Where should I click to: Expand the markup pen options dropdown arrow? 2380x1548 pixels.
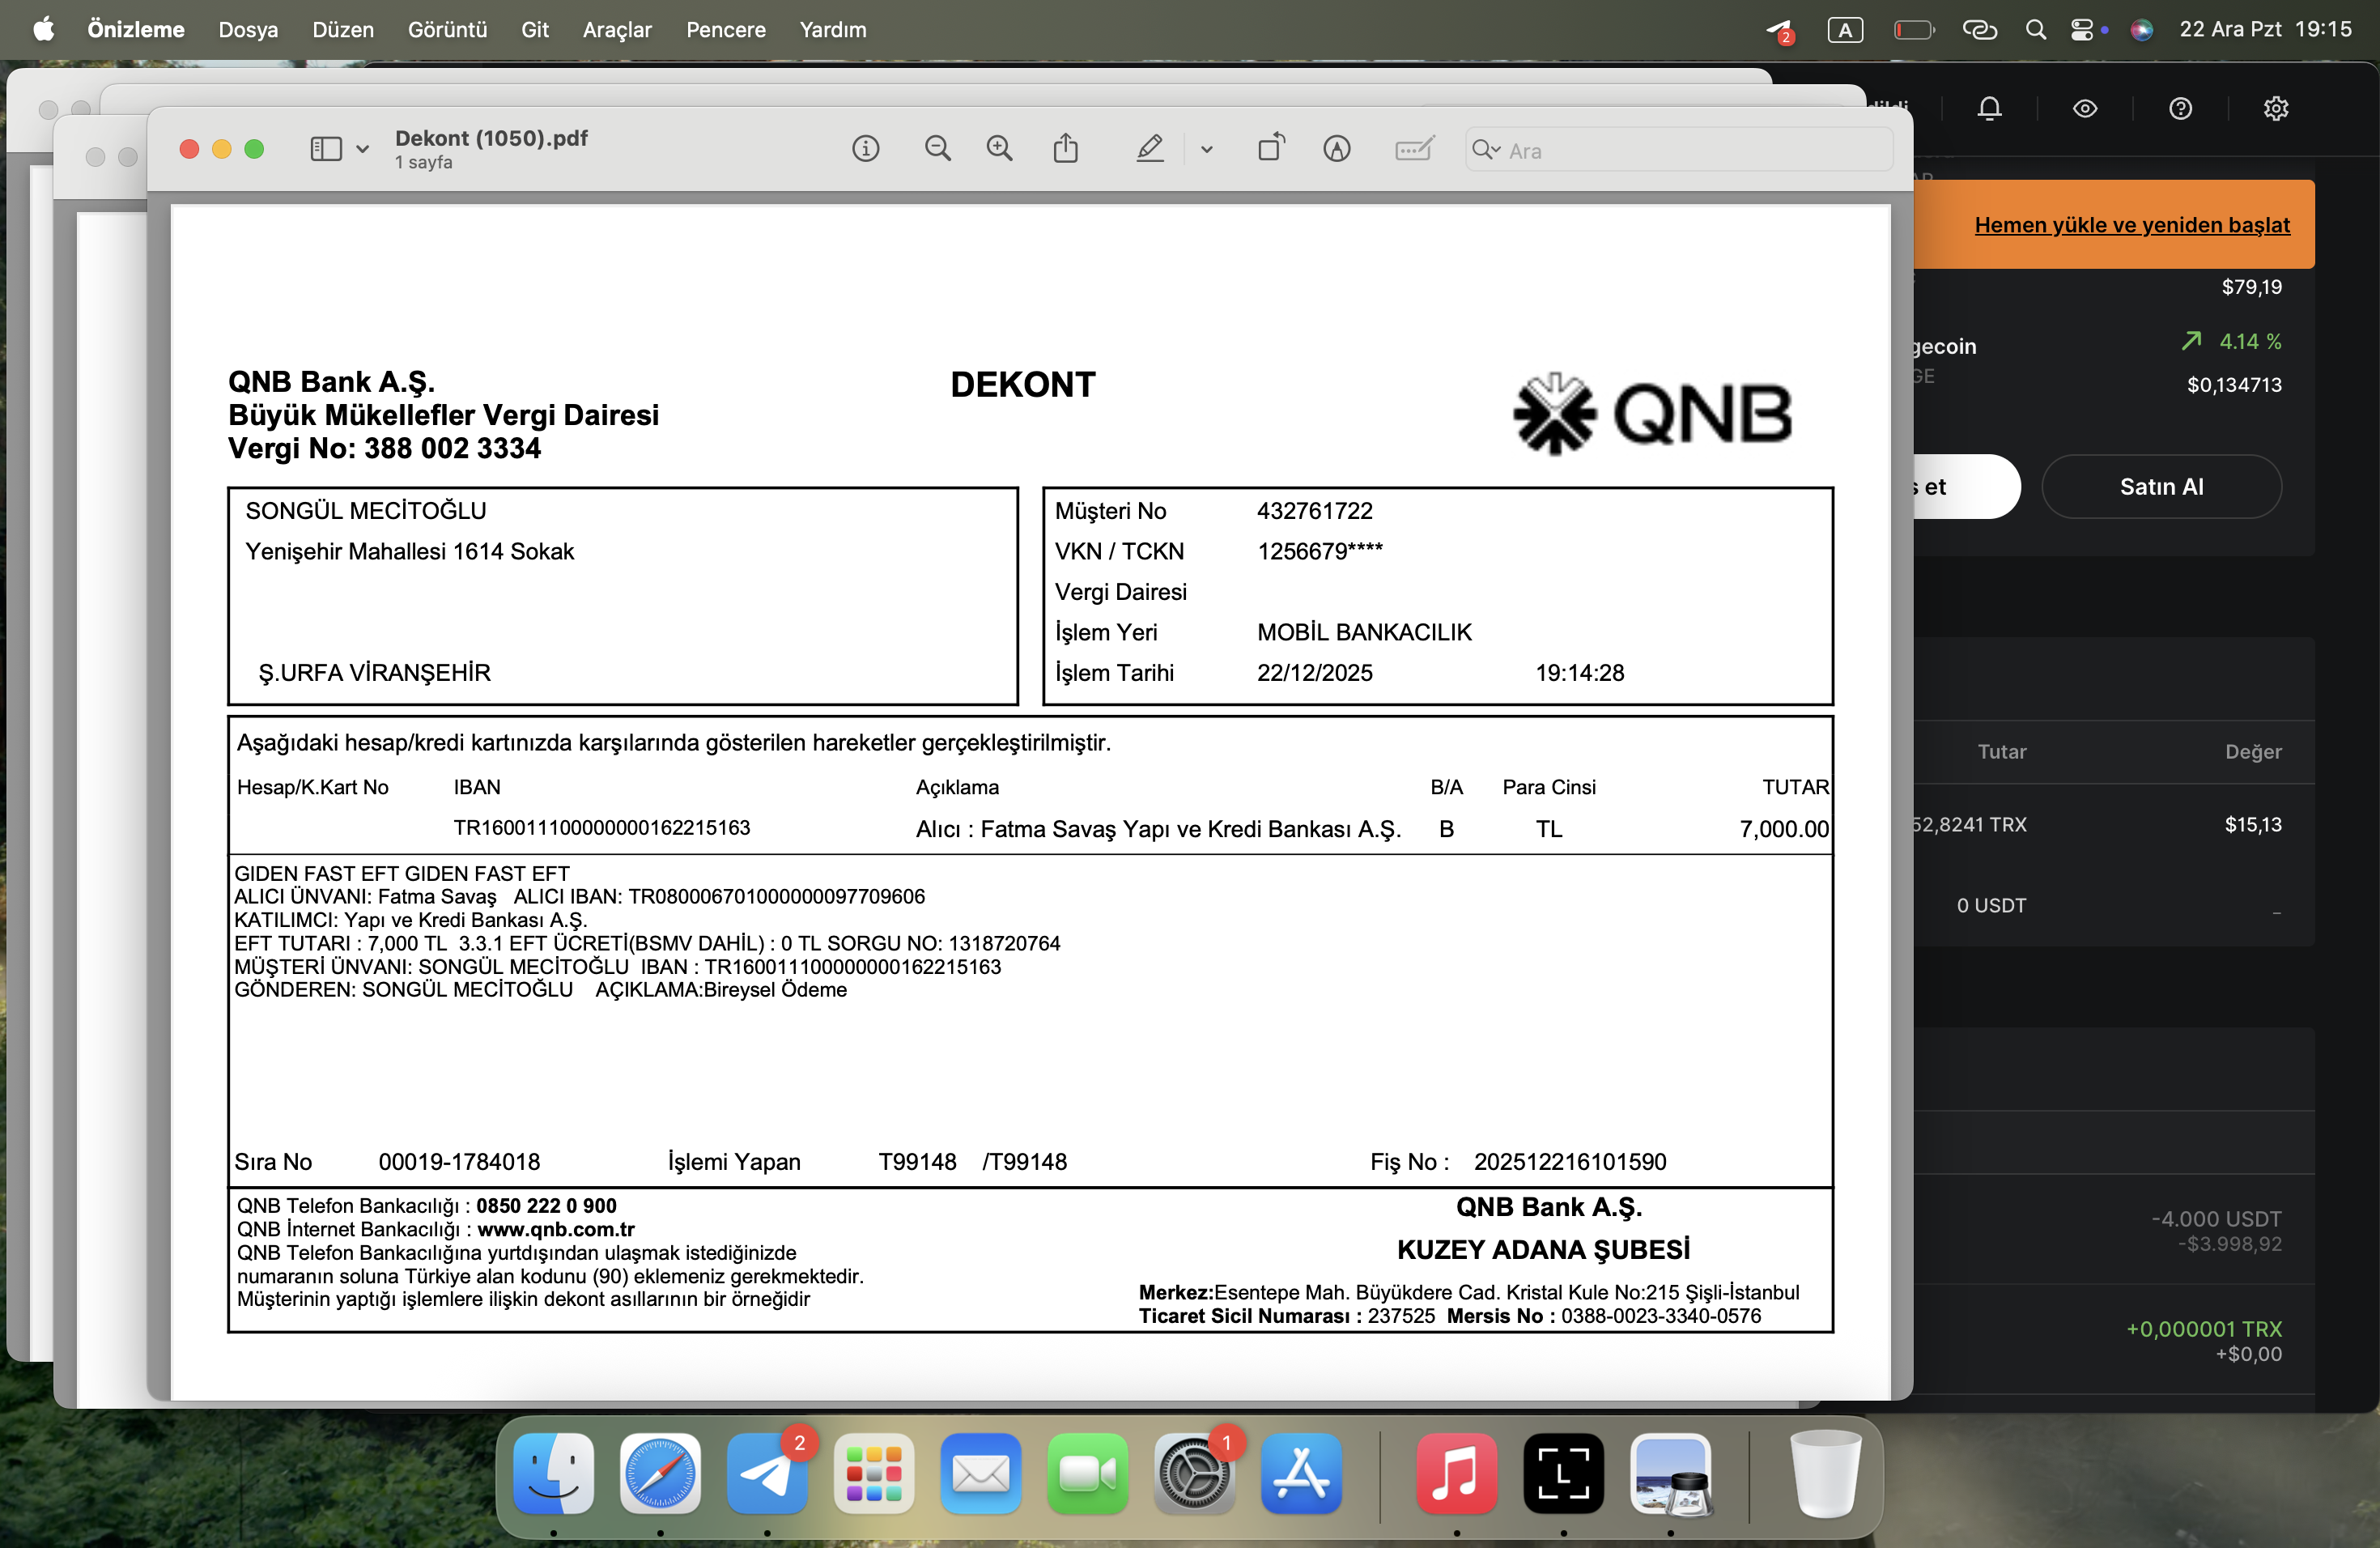(1206, 150)
